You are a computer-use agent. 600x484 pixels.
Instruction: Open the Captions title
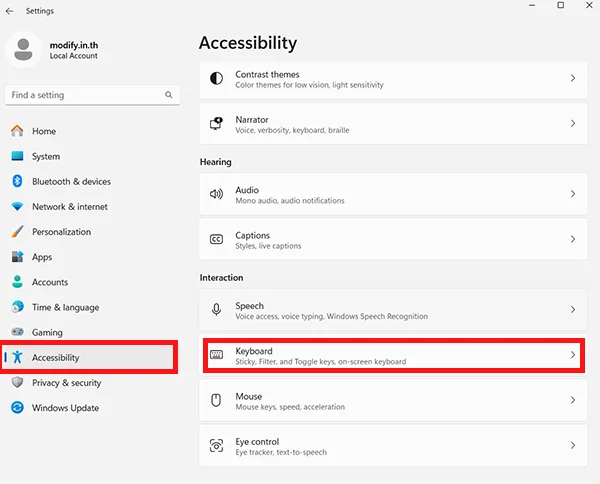pyautogui.click(x=253, y=235)
